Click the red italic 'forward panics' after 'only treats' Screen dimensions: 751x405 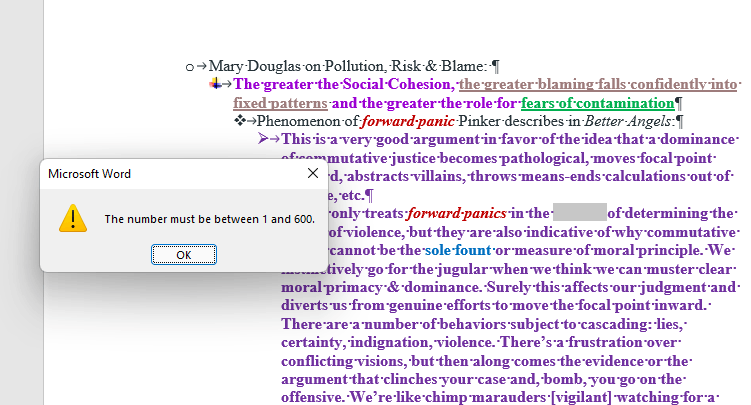pyautogui.click(x=456, y=213)
